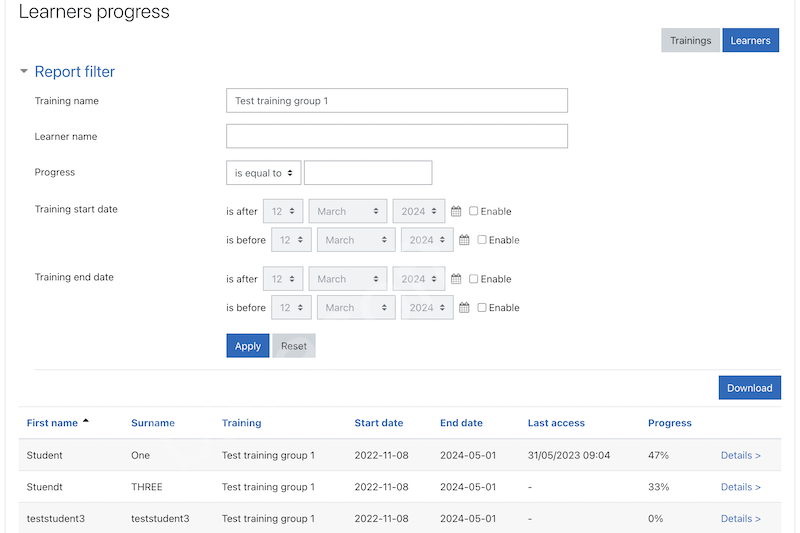Enable Training end date is before filter
The width and height of the screenshot is (800, 533).
pos(482,308)
